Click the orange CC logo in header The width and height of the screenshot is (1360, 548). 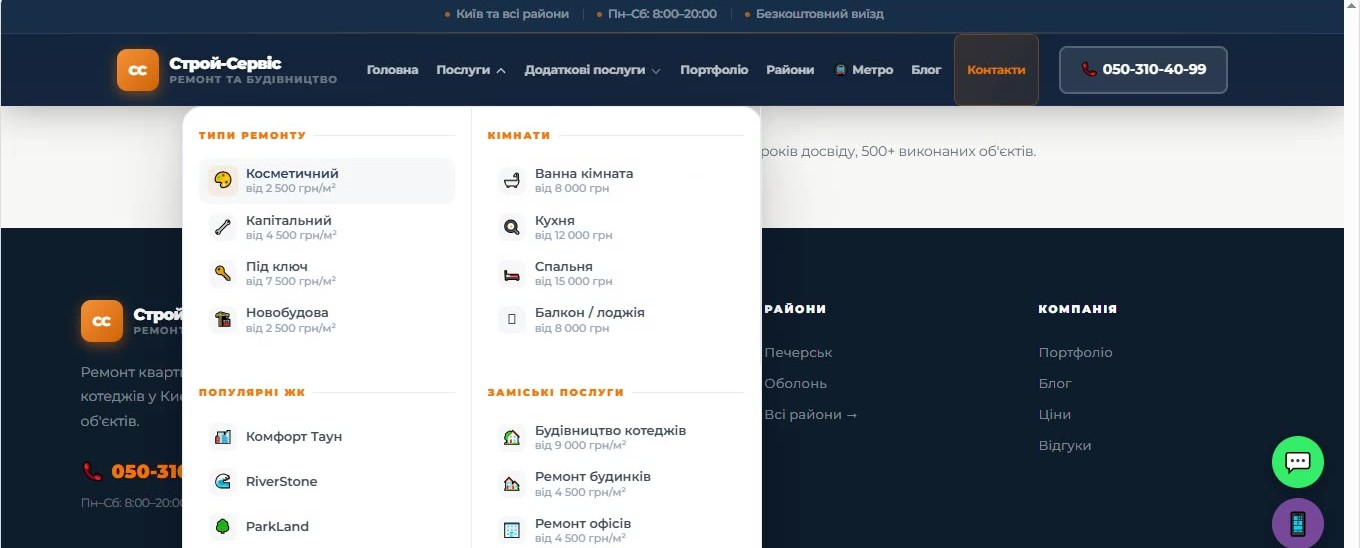click(x=138, y=70)
